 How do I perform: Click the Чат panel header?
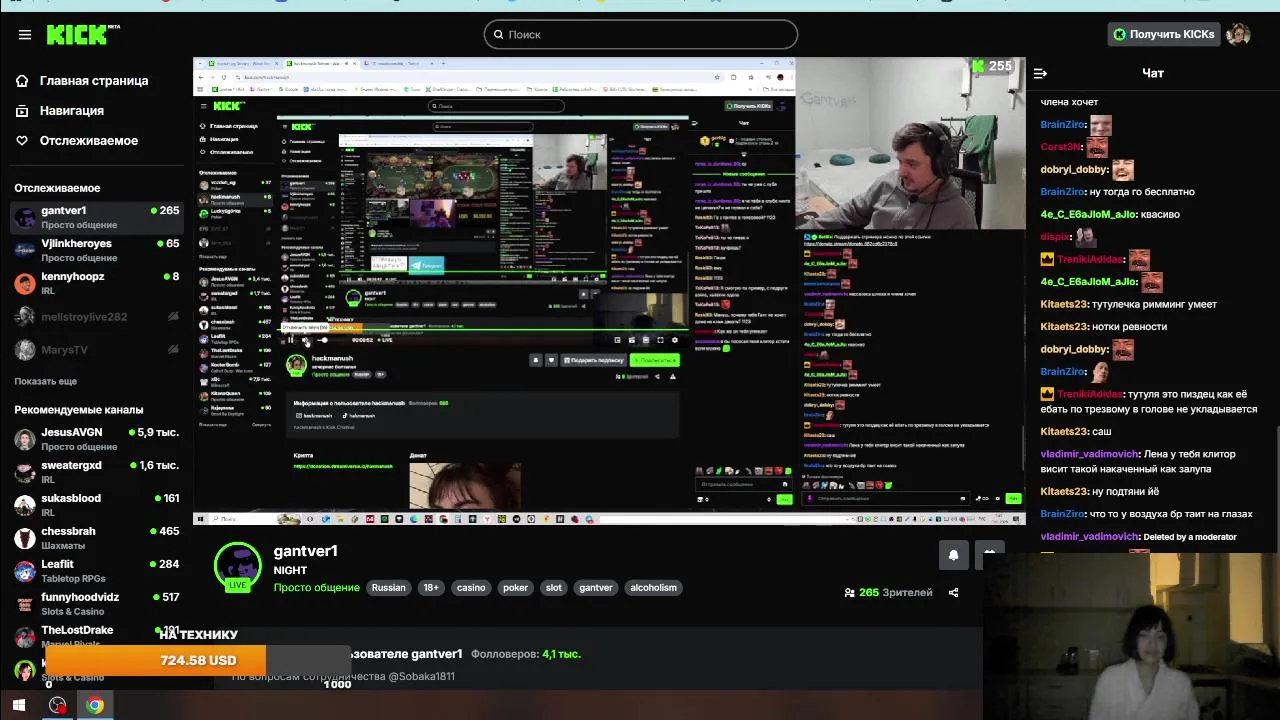[1153, 73]
